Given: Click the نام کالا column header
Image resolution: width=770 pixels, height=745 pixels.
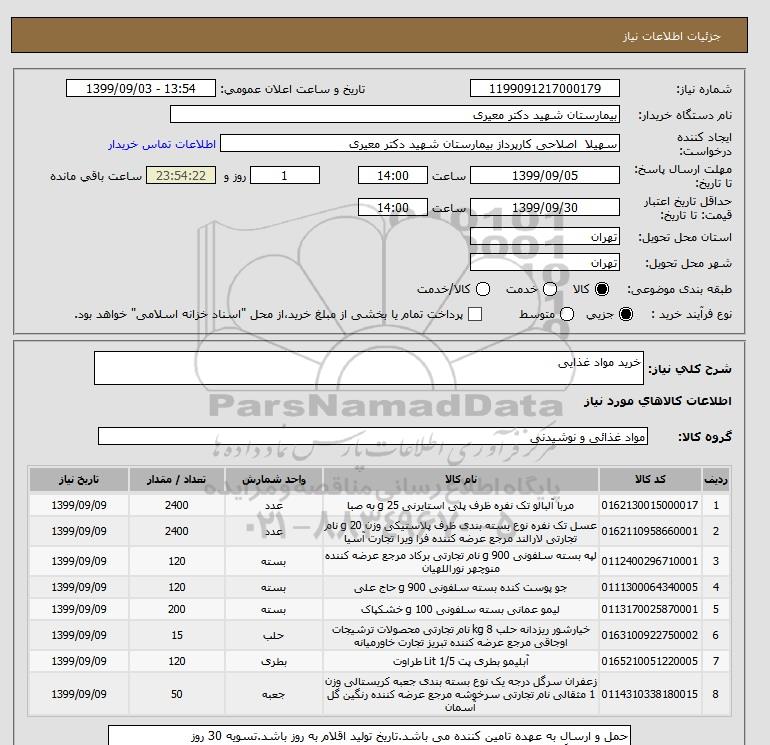Looking at the screenshot, I should click(x=461, y=479).
